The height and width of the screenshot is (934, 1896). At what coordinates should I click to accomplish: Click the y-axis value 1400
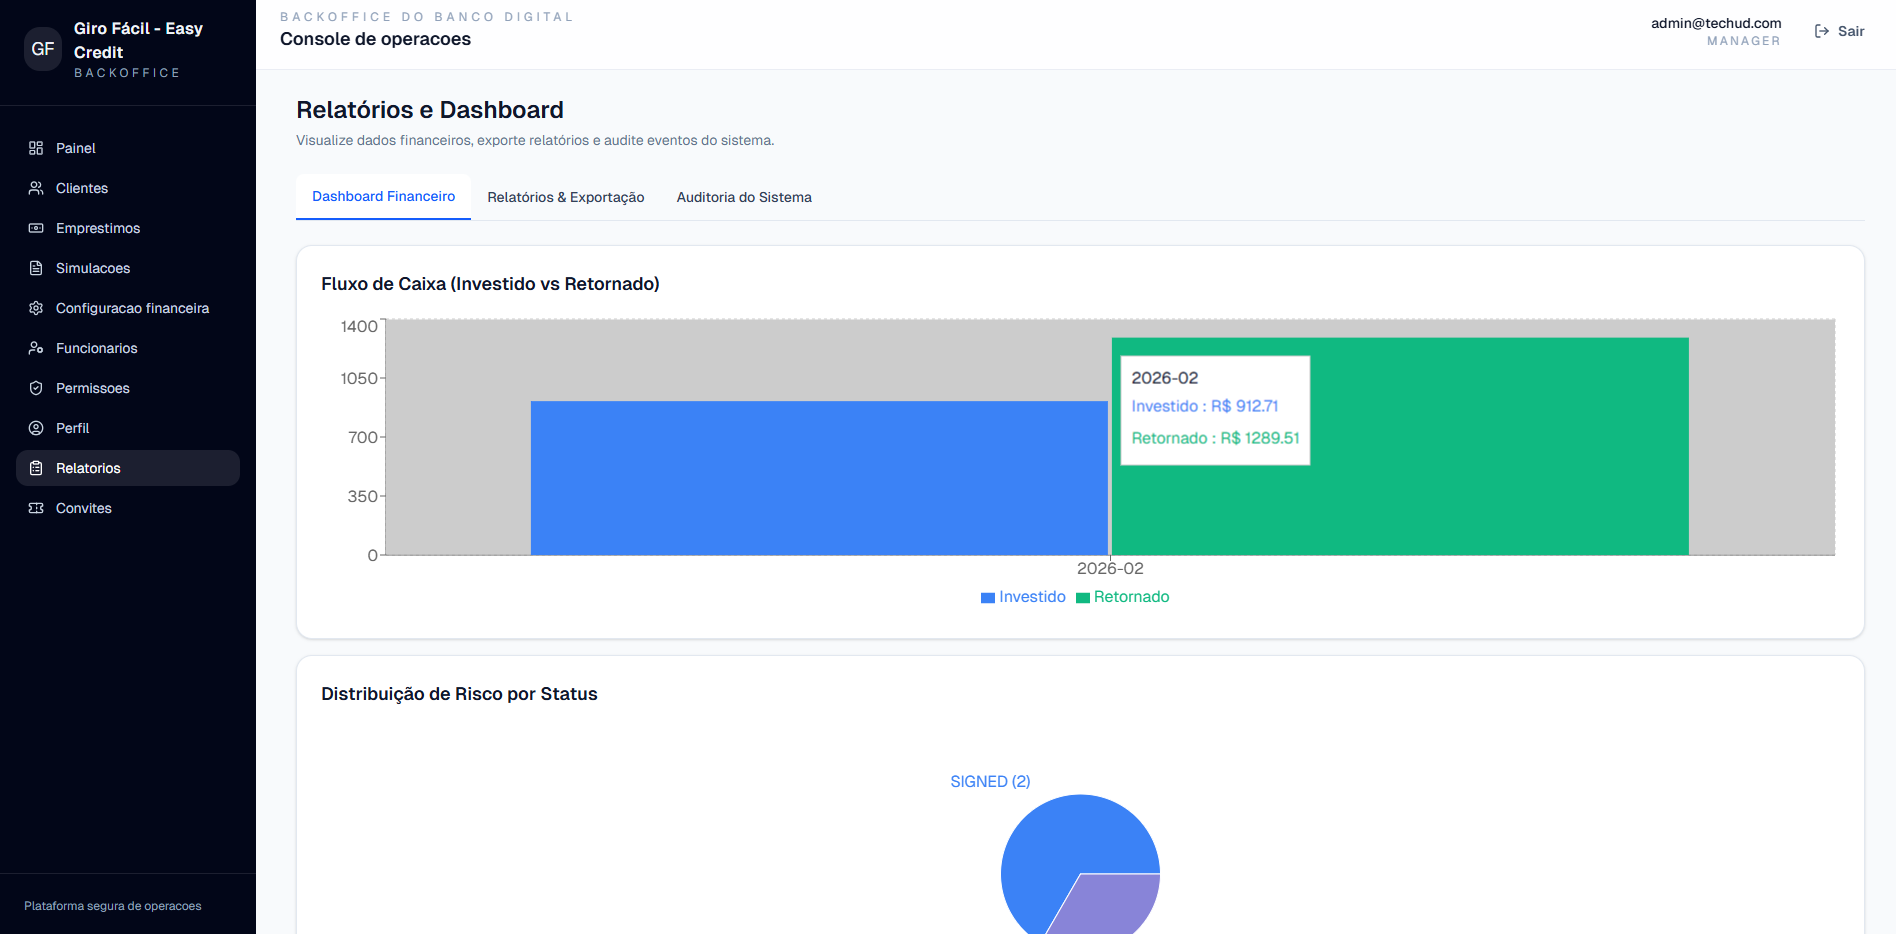(x=359, y=326)
